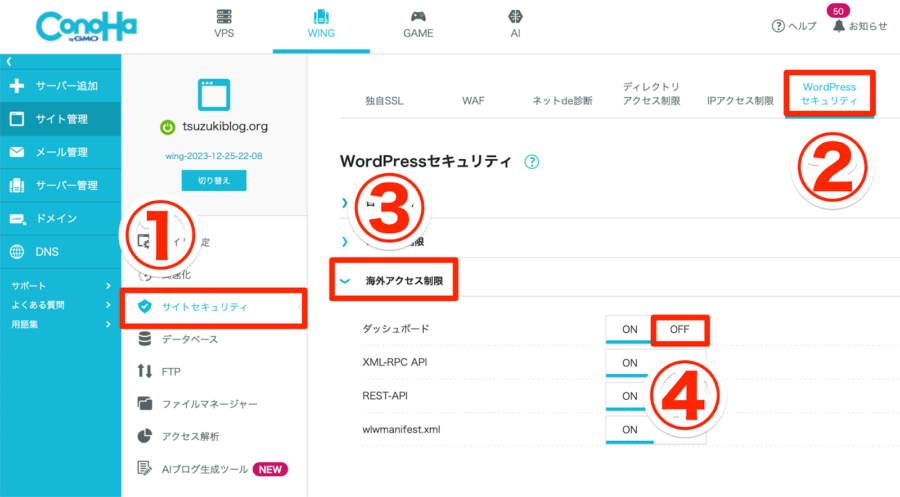This screenshot has height=497, width=900.
Task: Click the XML-RPC API label
Action: coord(395,362)
